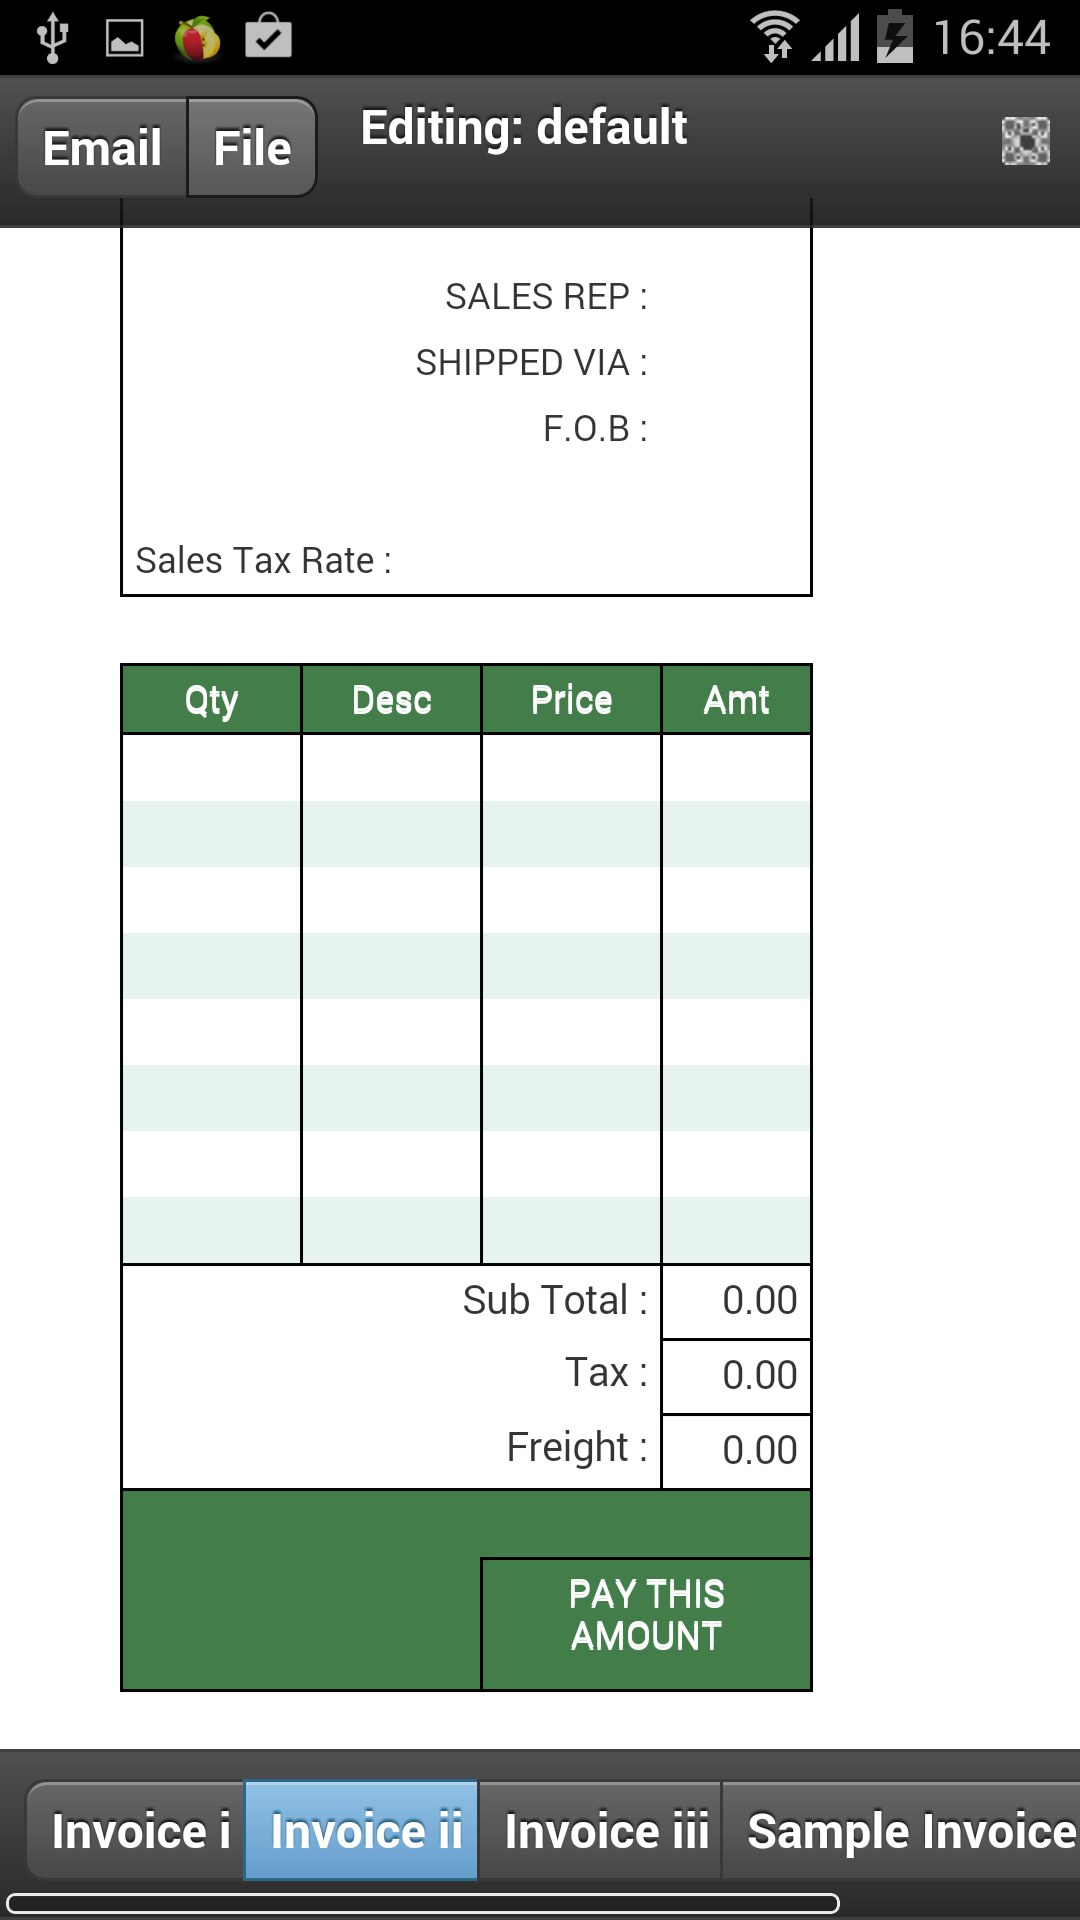Tap the apple app notification icon

pos(197,39)
